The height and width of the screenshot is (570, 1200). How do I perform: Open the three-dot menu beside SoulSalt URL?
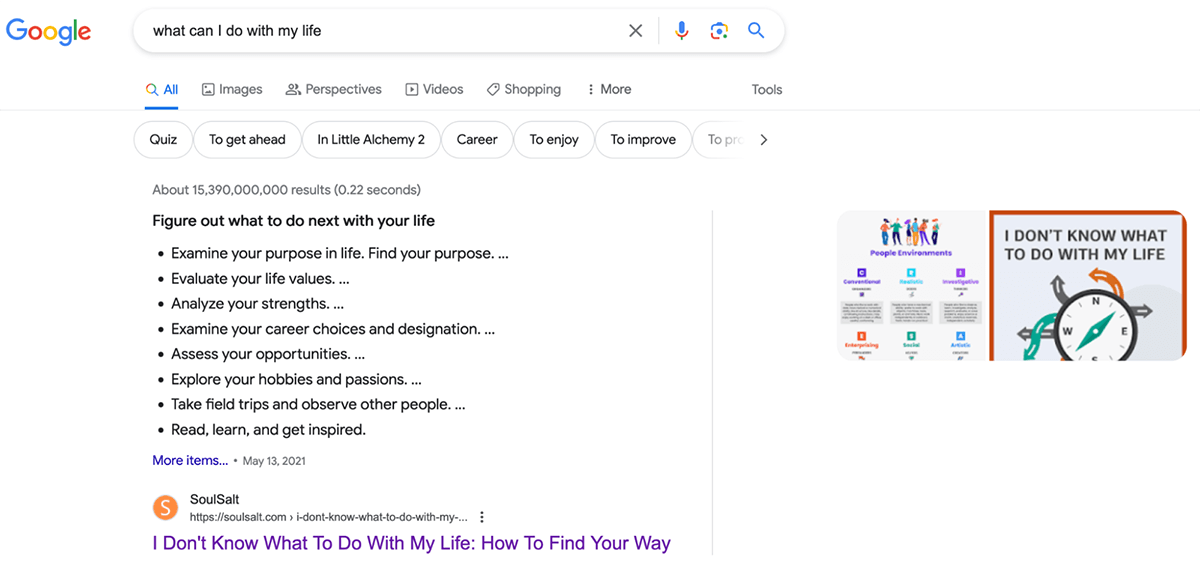point(482,517)
